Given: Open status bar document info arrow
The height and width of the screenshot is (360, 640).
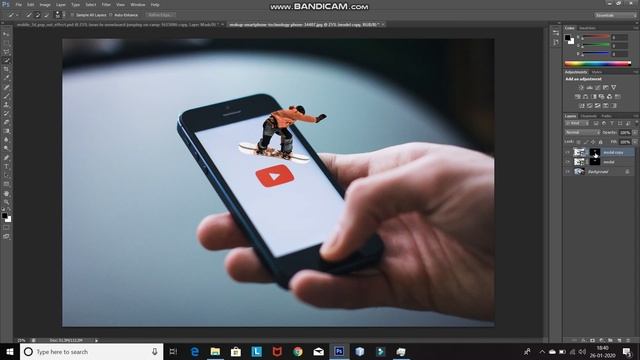Looking at the screenshot, I should (x=97, y=340).
